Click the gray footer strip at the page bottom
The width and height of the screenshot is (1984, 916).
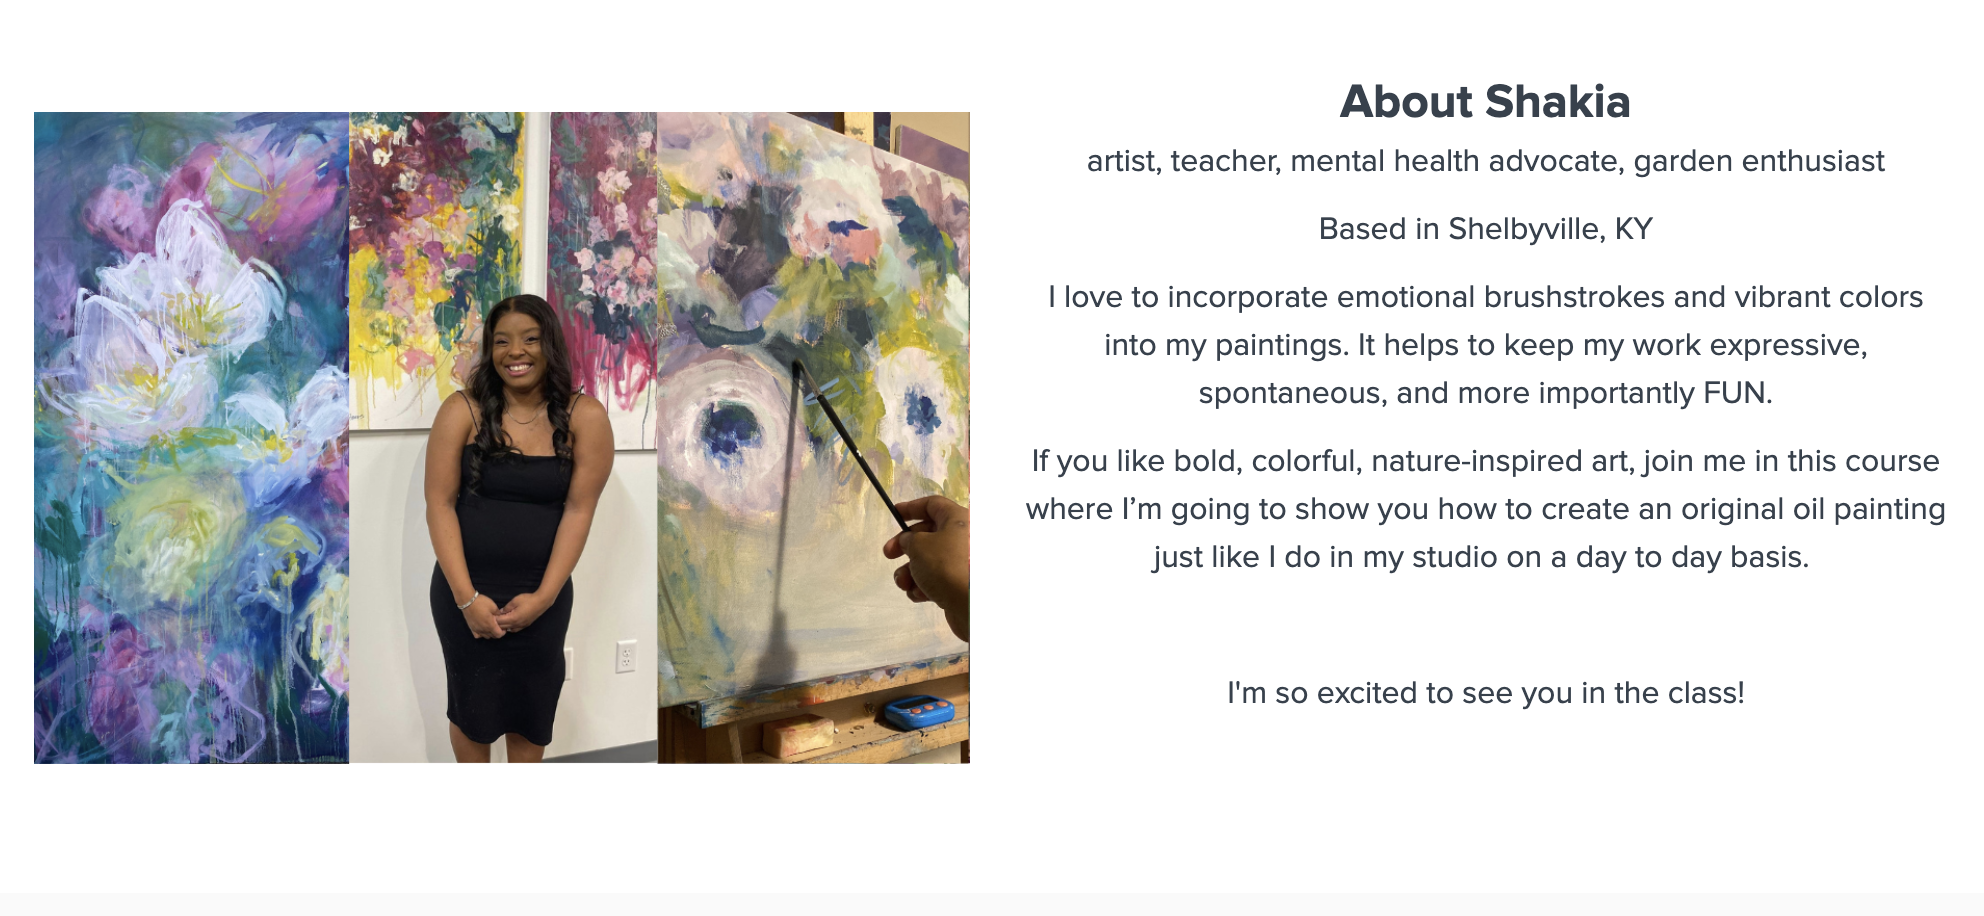tap(992, 904)
